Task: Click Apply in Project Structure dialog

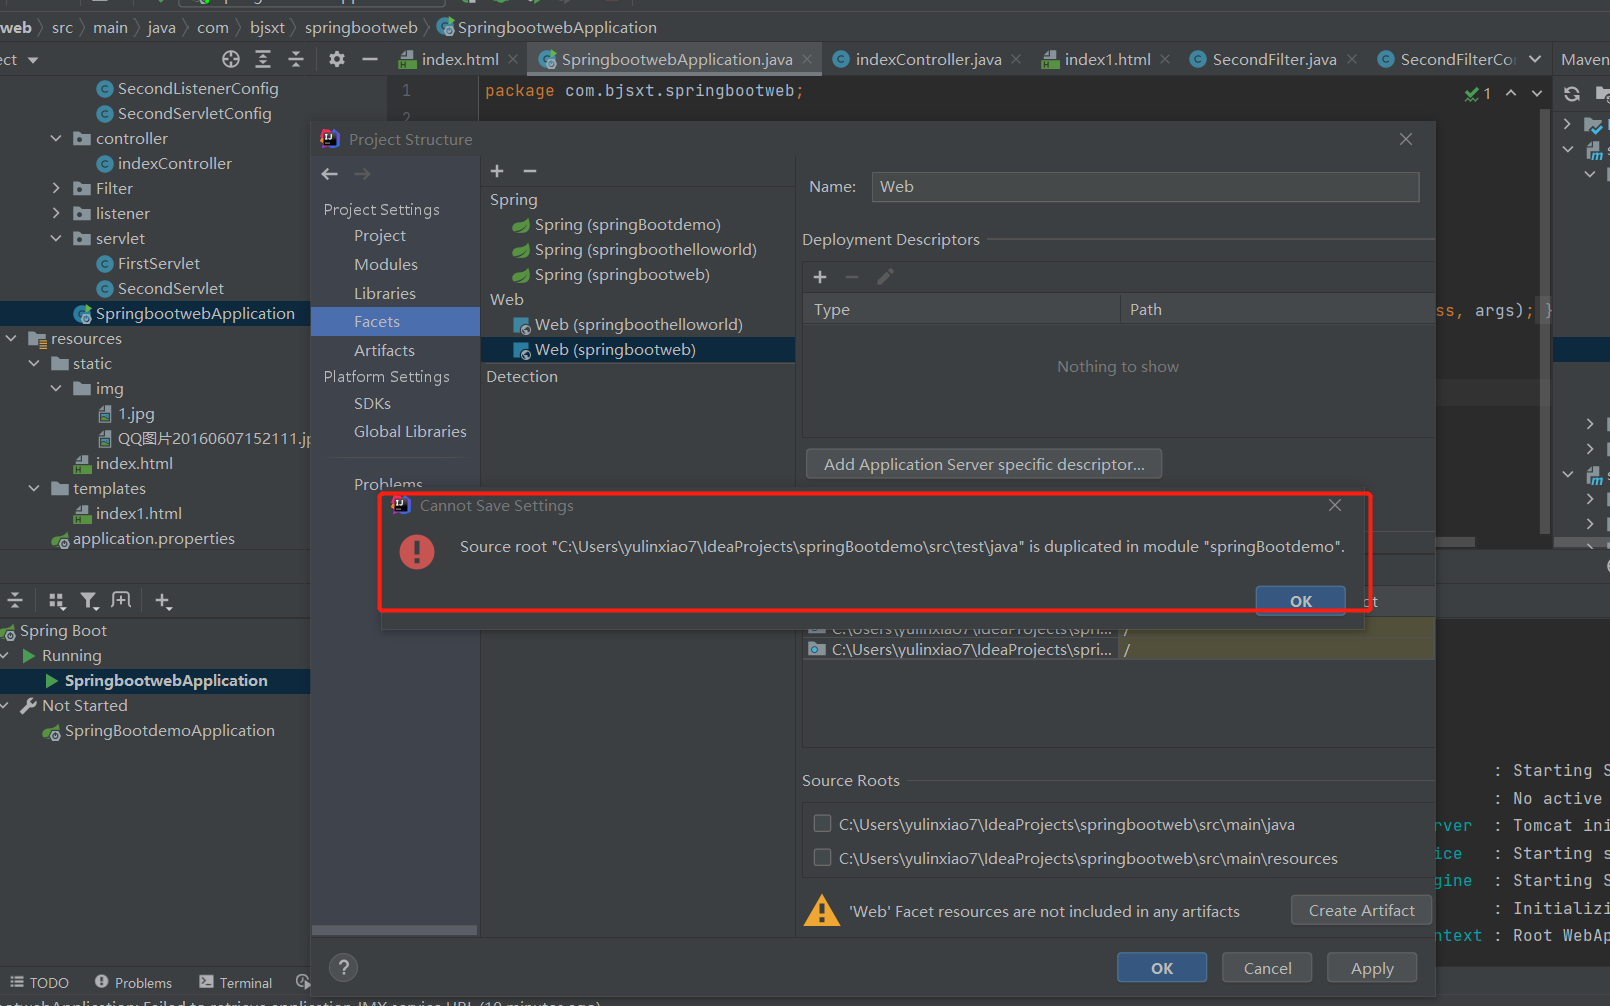Action: 1372,968
